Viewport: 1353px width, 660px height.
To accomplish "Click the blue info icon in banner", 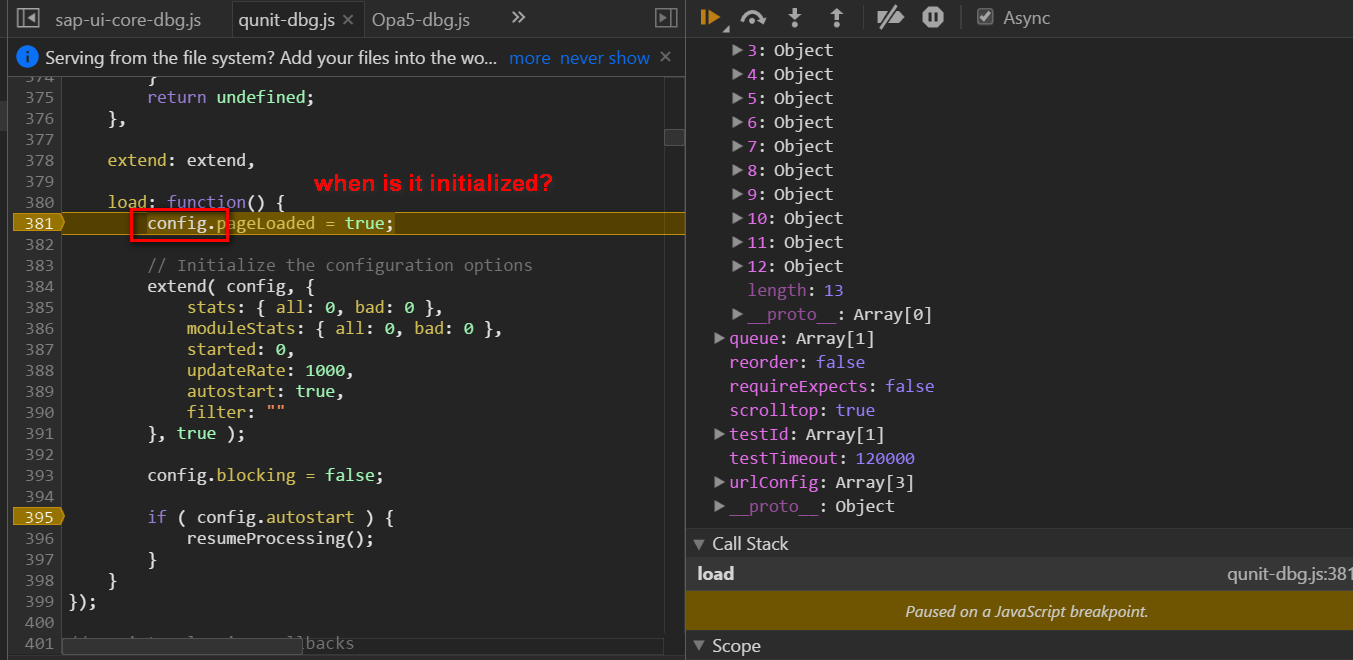I will [28, 57].
